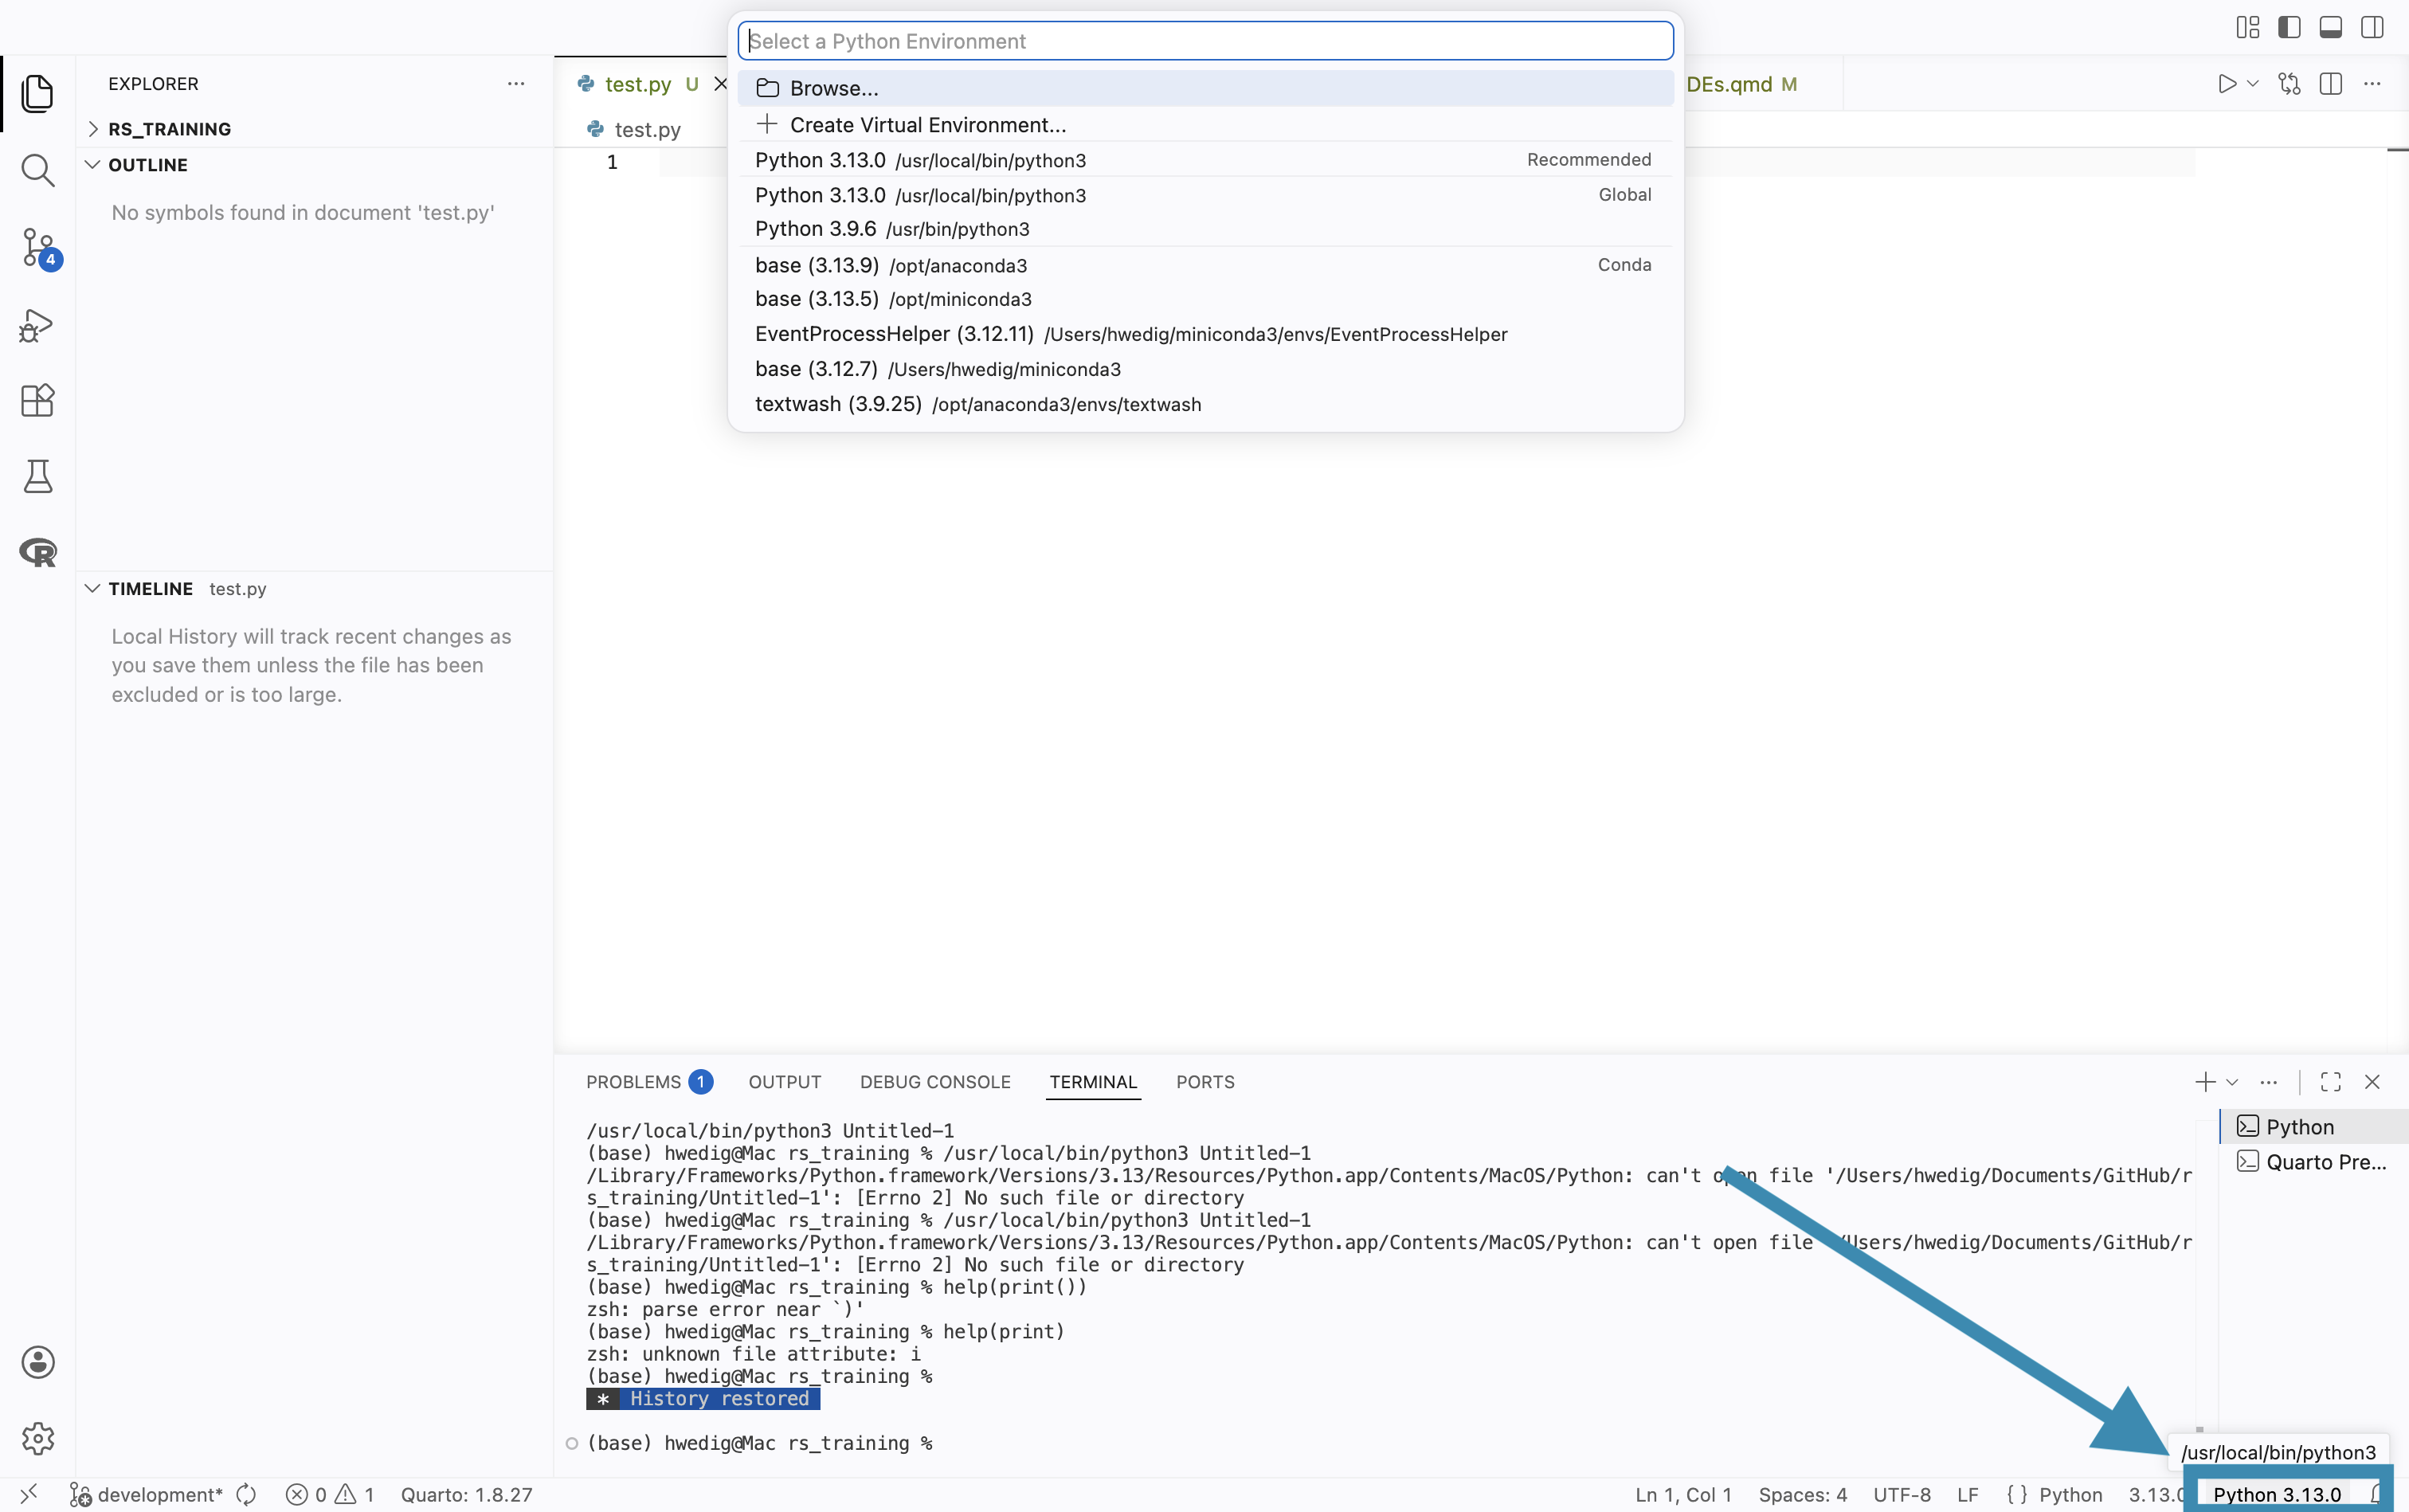Open the new terminal launch profile dropdown

pos(2232,1082)
